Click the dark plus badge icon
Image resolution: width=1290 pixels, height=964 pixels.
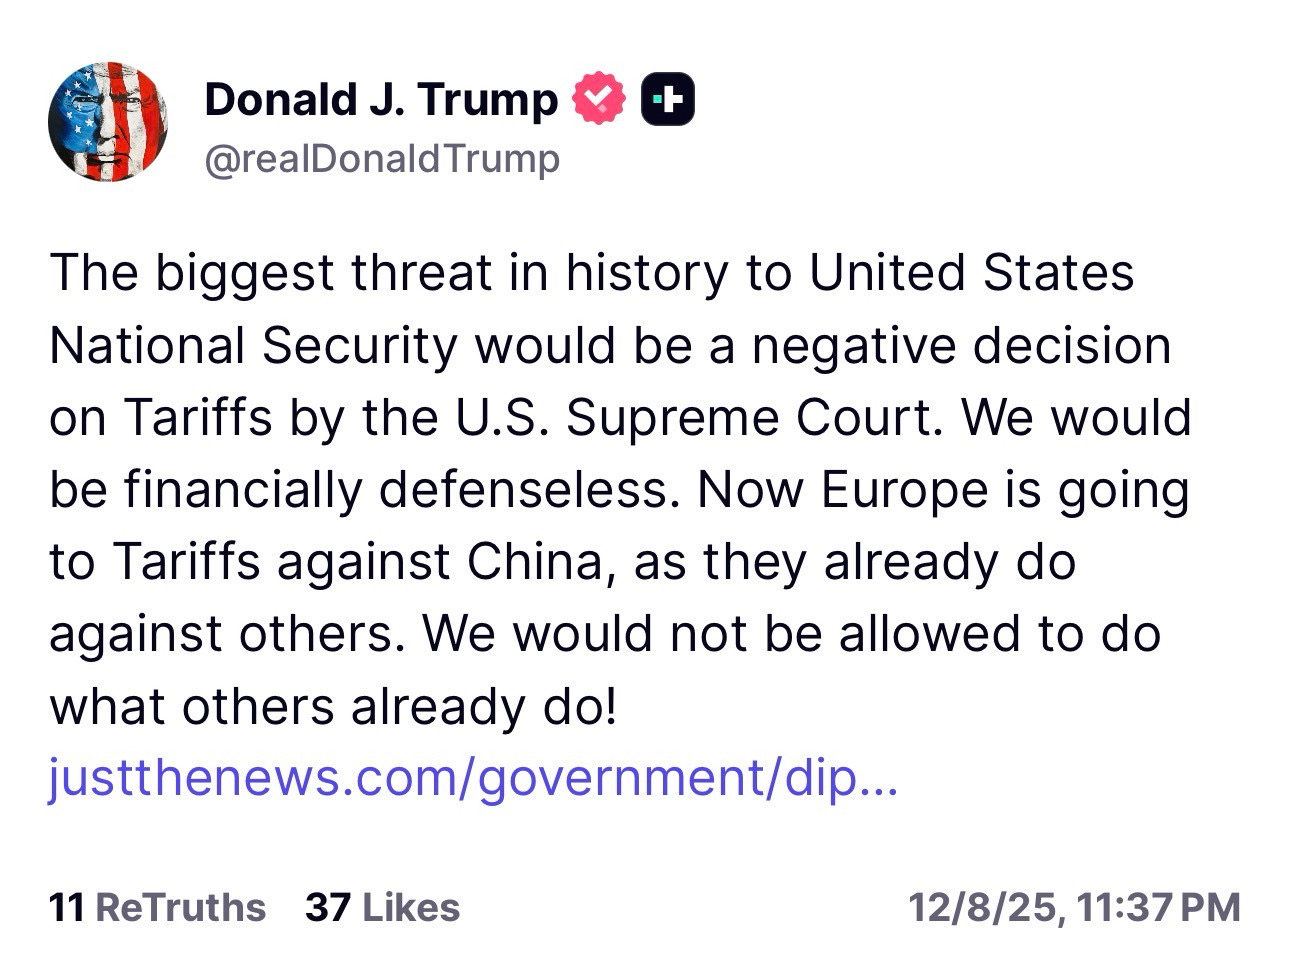[x=667, y=99]
